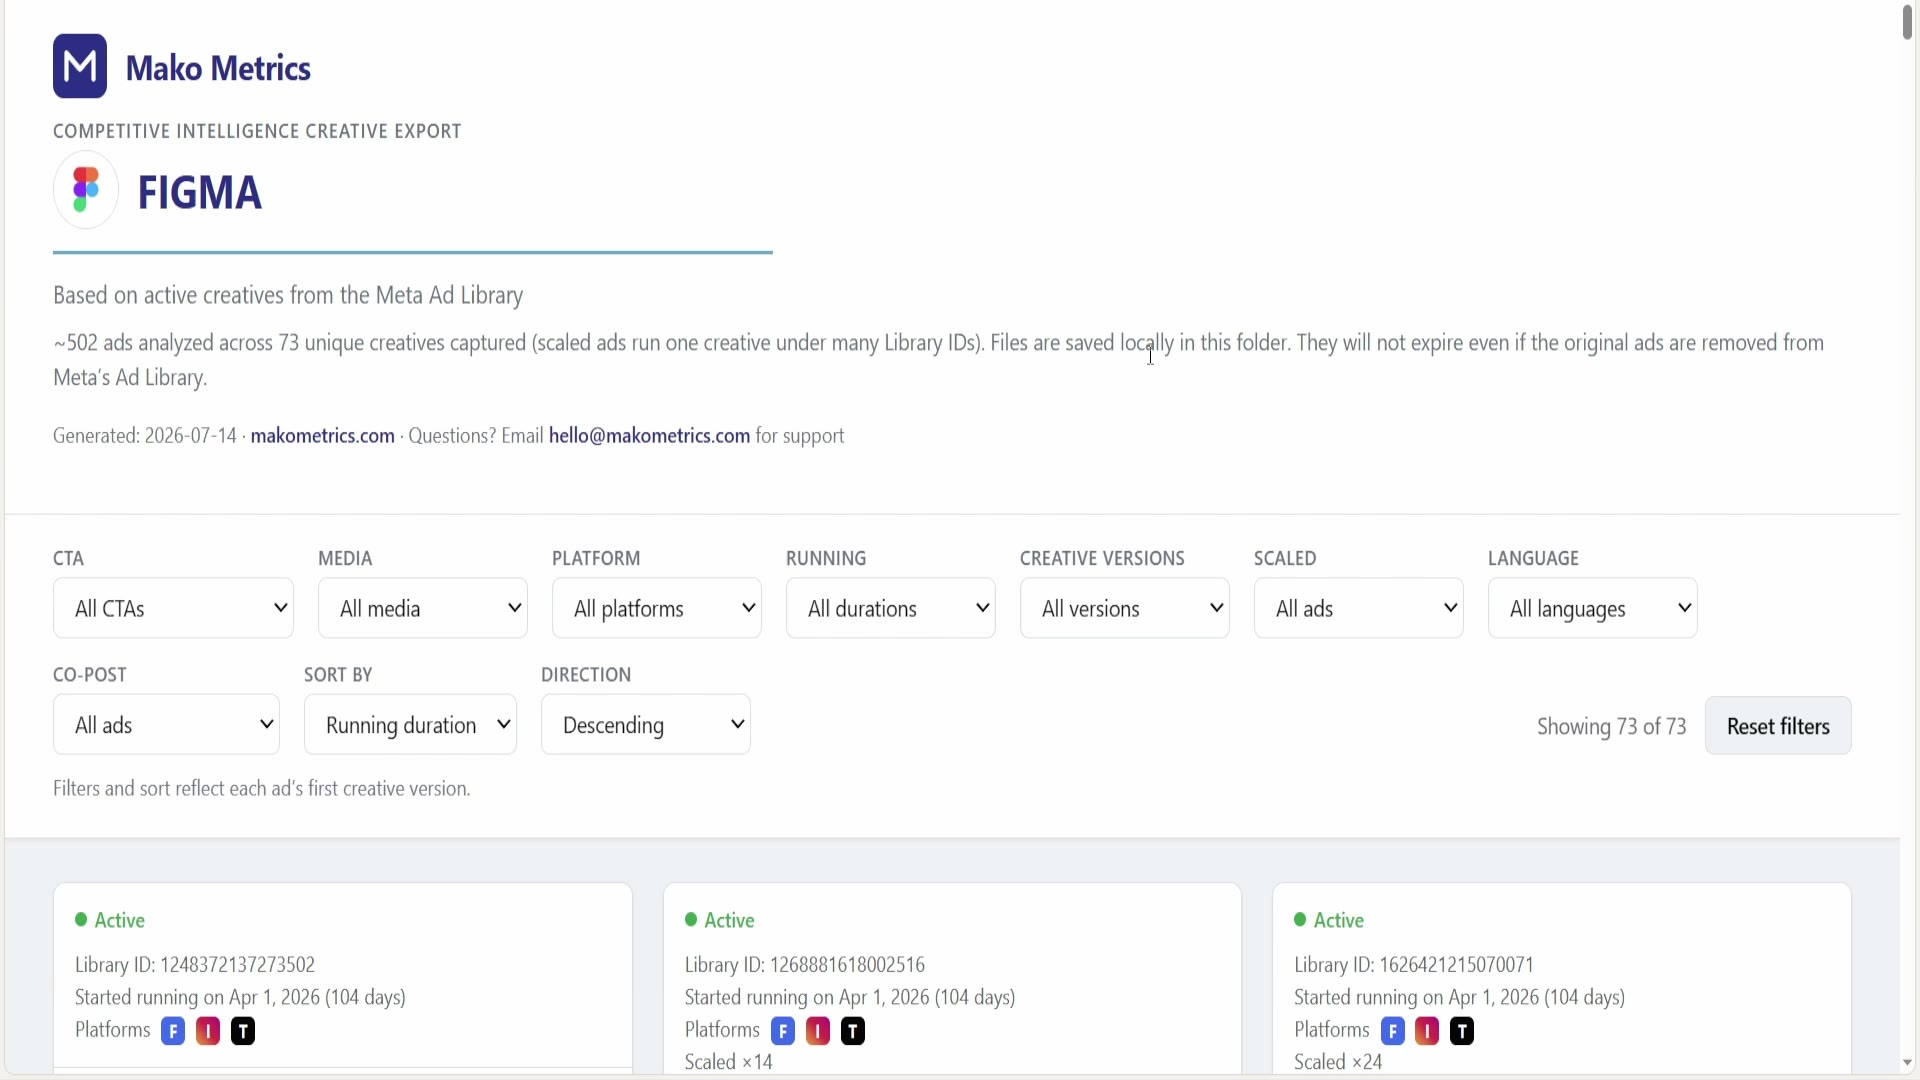Viewport: 1920px width, 1080px height.
Task: Click Threads platform icon for ad 1248372137273502
Action: click(243, 1031)
